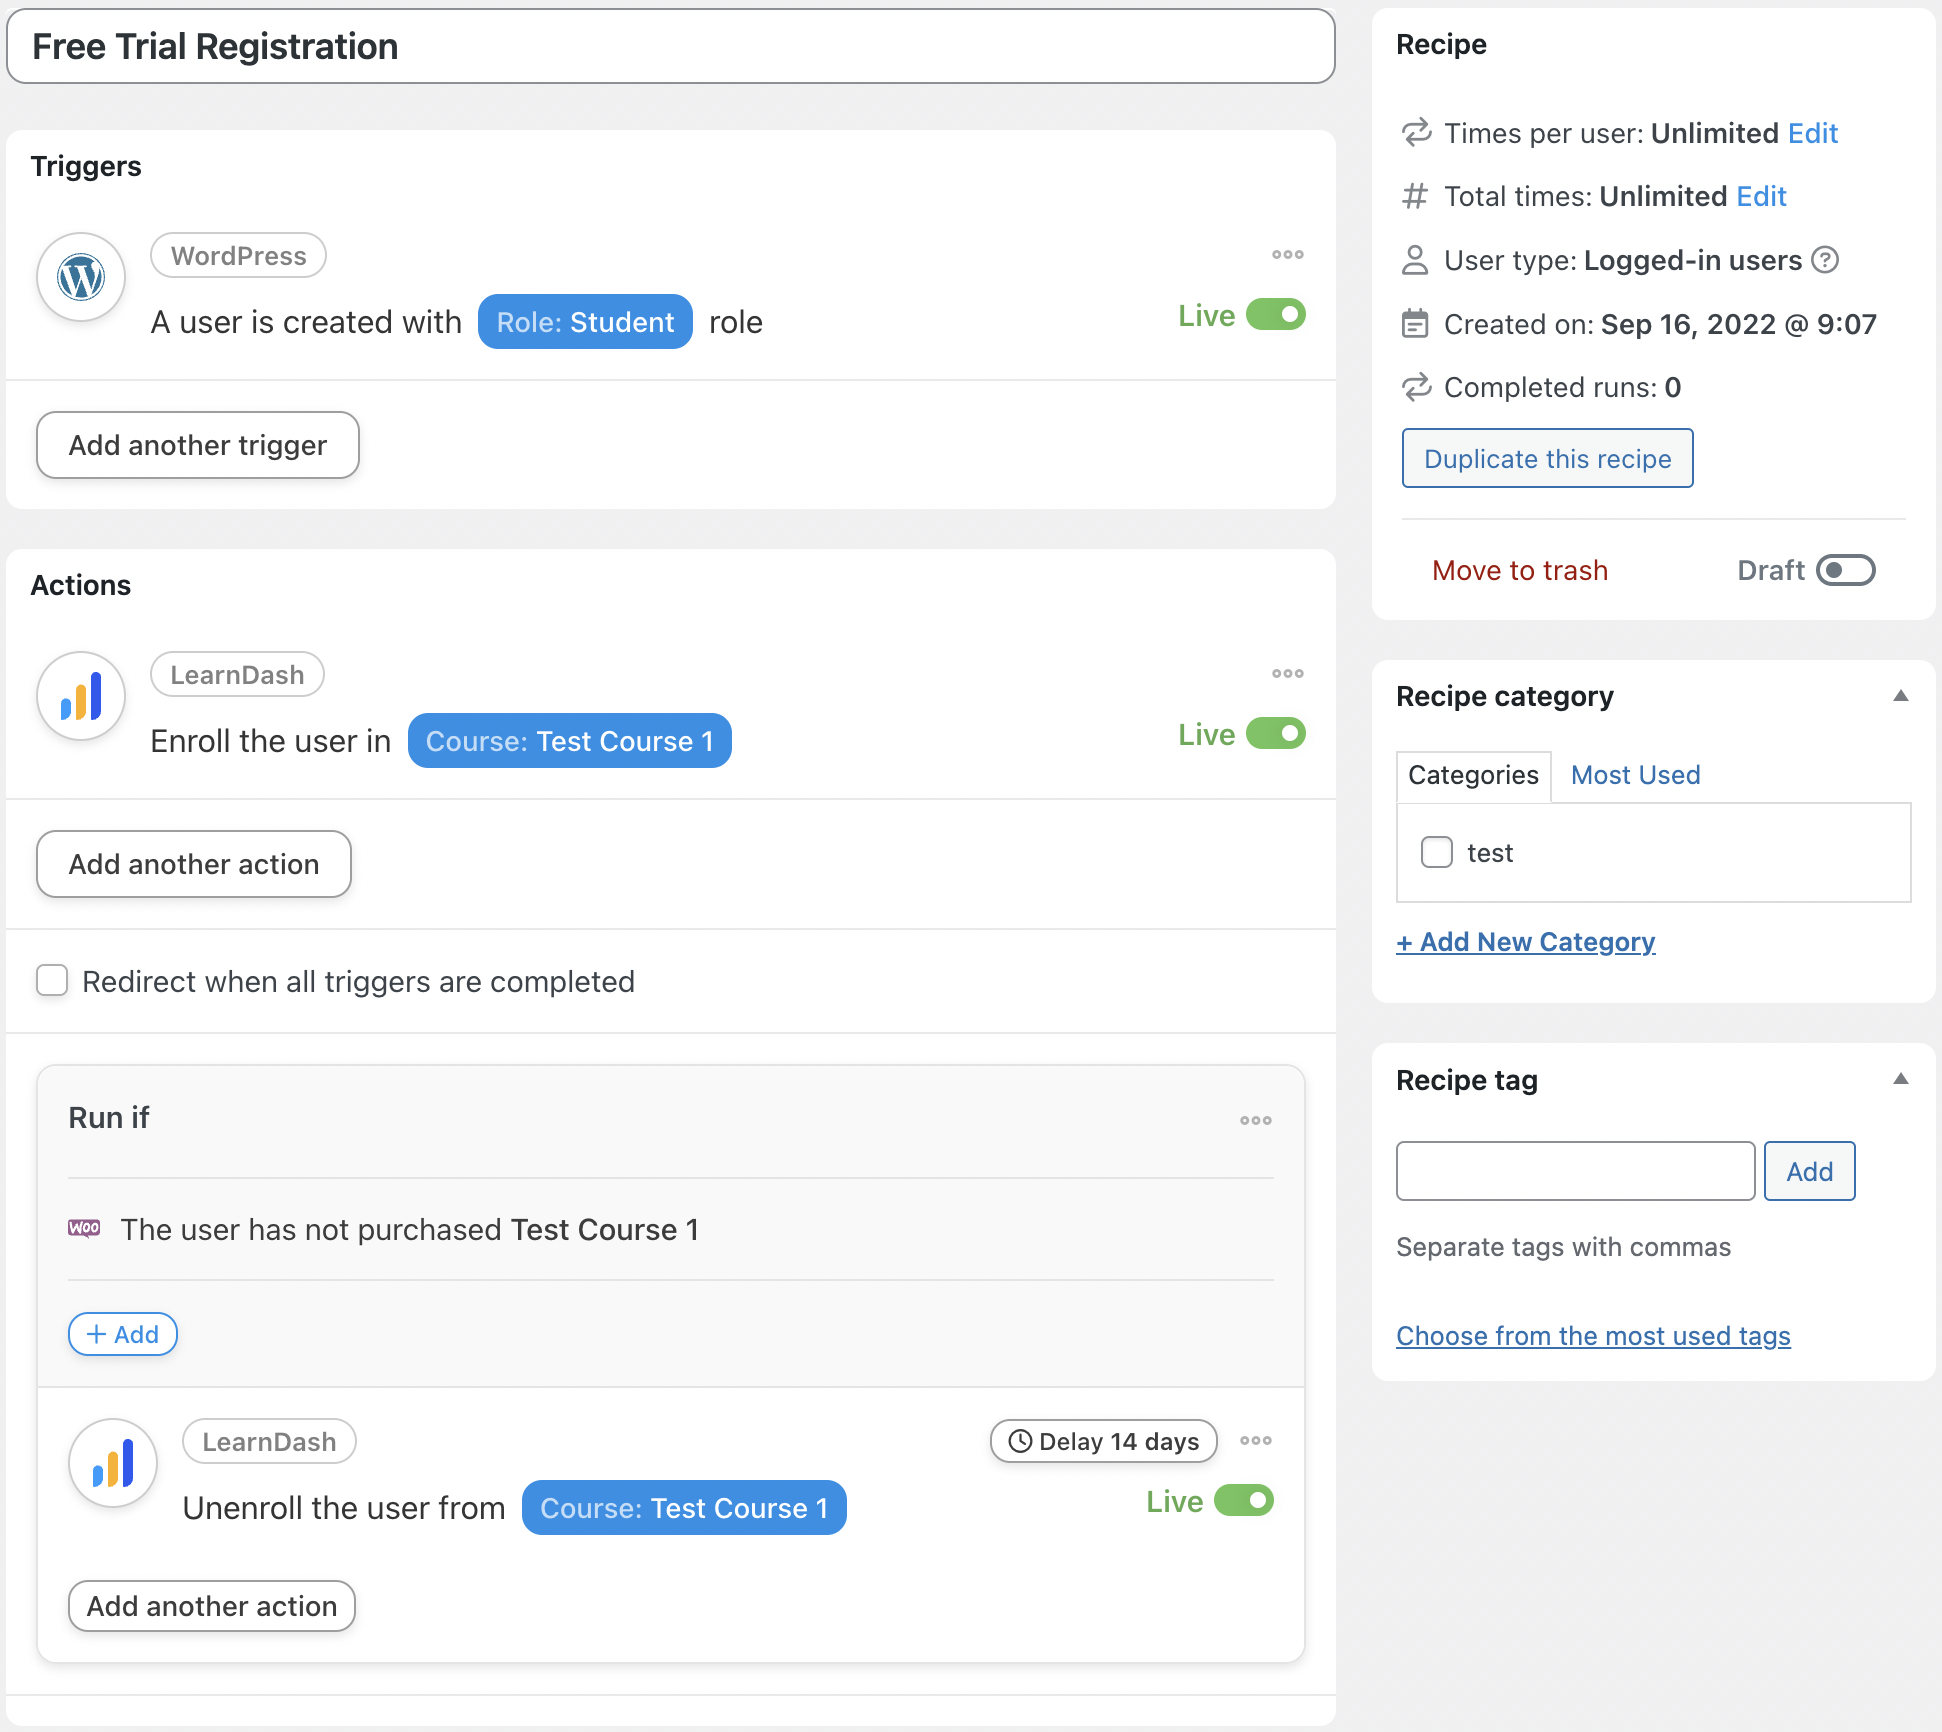
Task: Check the test recipe category
Action: 1437,852
